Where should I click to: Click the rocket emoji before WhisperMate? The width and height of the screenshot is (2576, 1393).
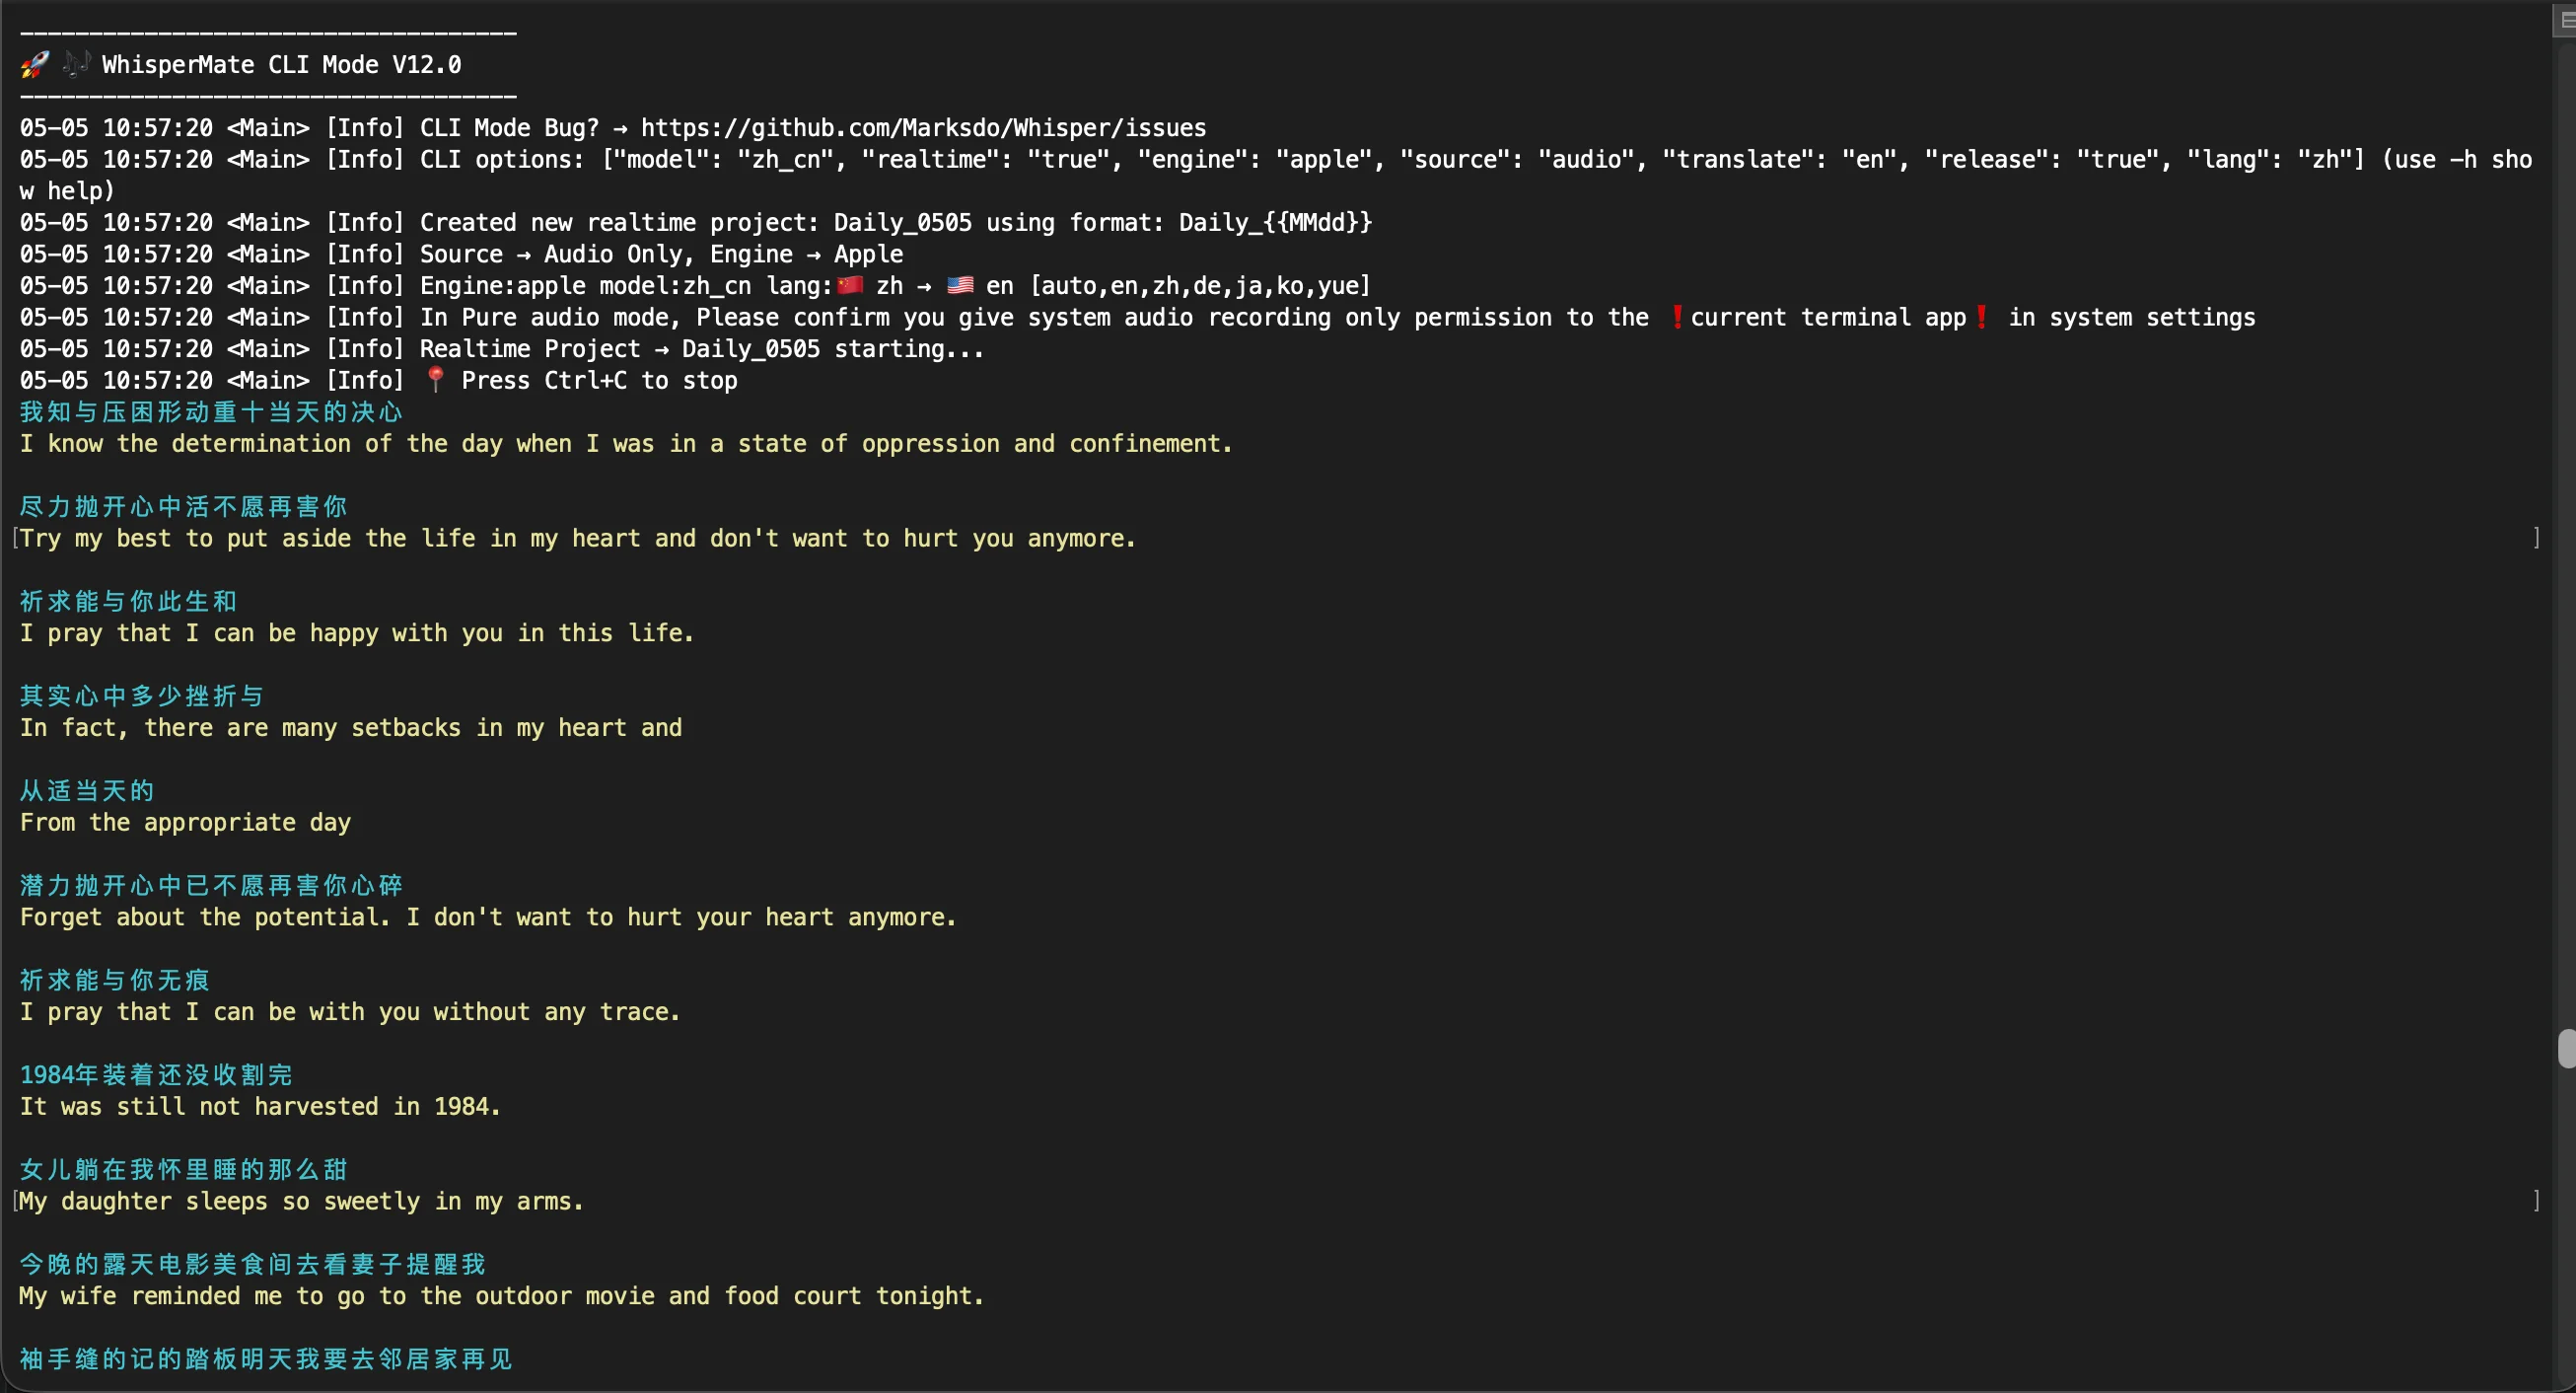34,65
